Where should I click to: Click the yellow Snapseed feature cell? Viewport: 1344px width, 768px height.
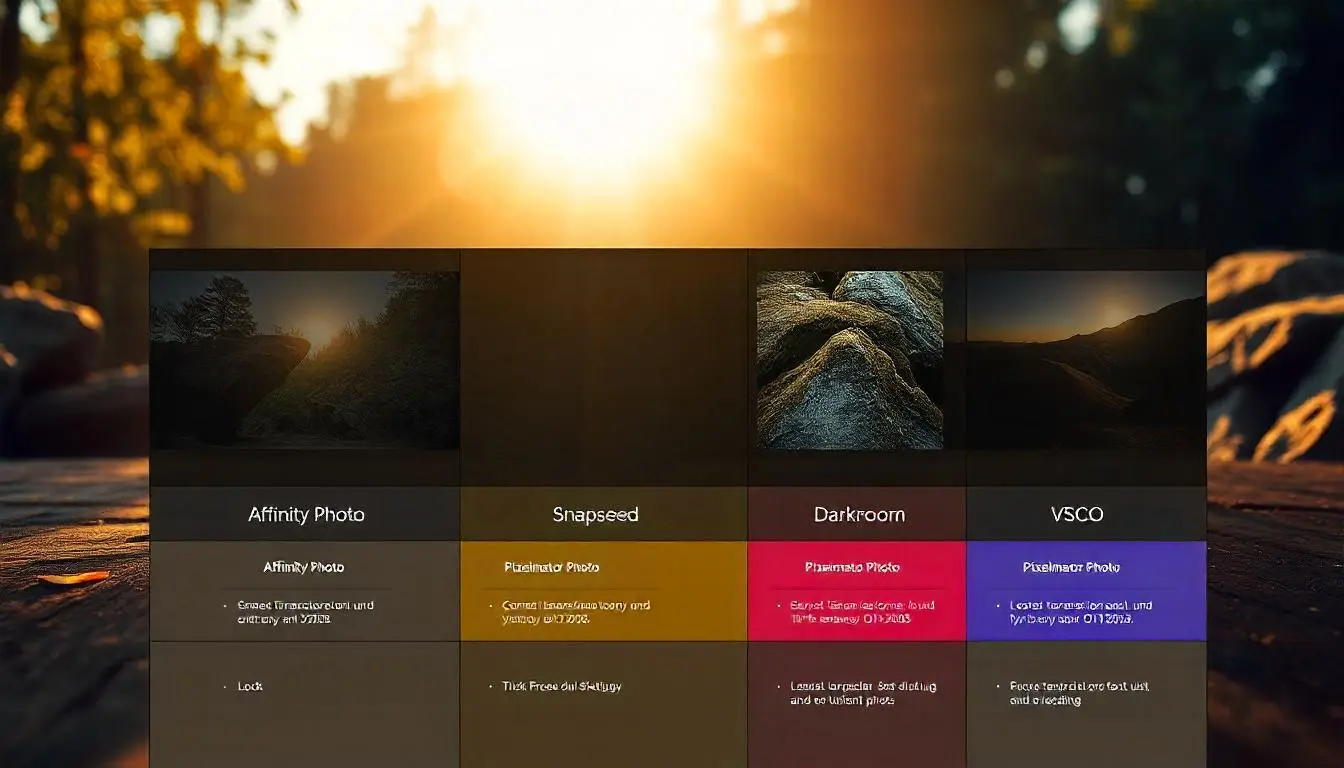tap(604, 591)
